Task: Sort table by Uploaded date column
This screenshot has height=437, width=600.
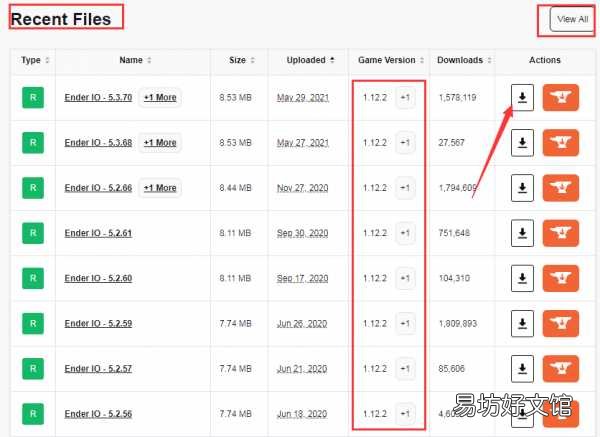Action: (x=310, y=60)
